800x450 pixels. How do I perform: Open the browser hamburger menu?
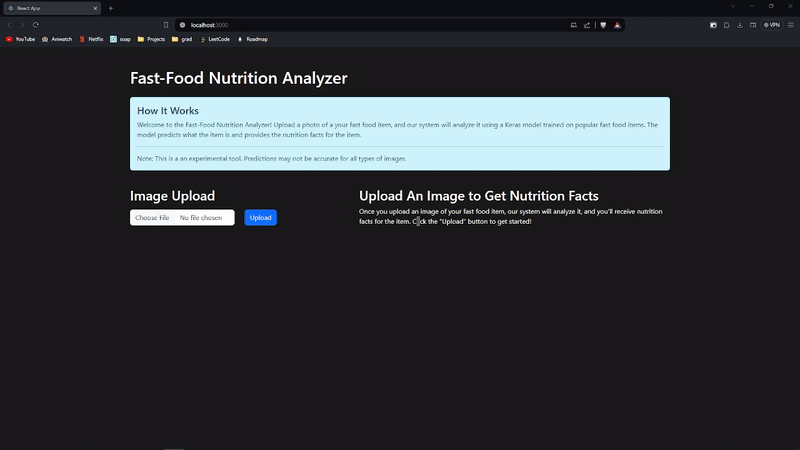791,25
